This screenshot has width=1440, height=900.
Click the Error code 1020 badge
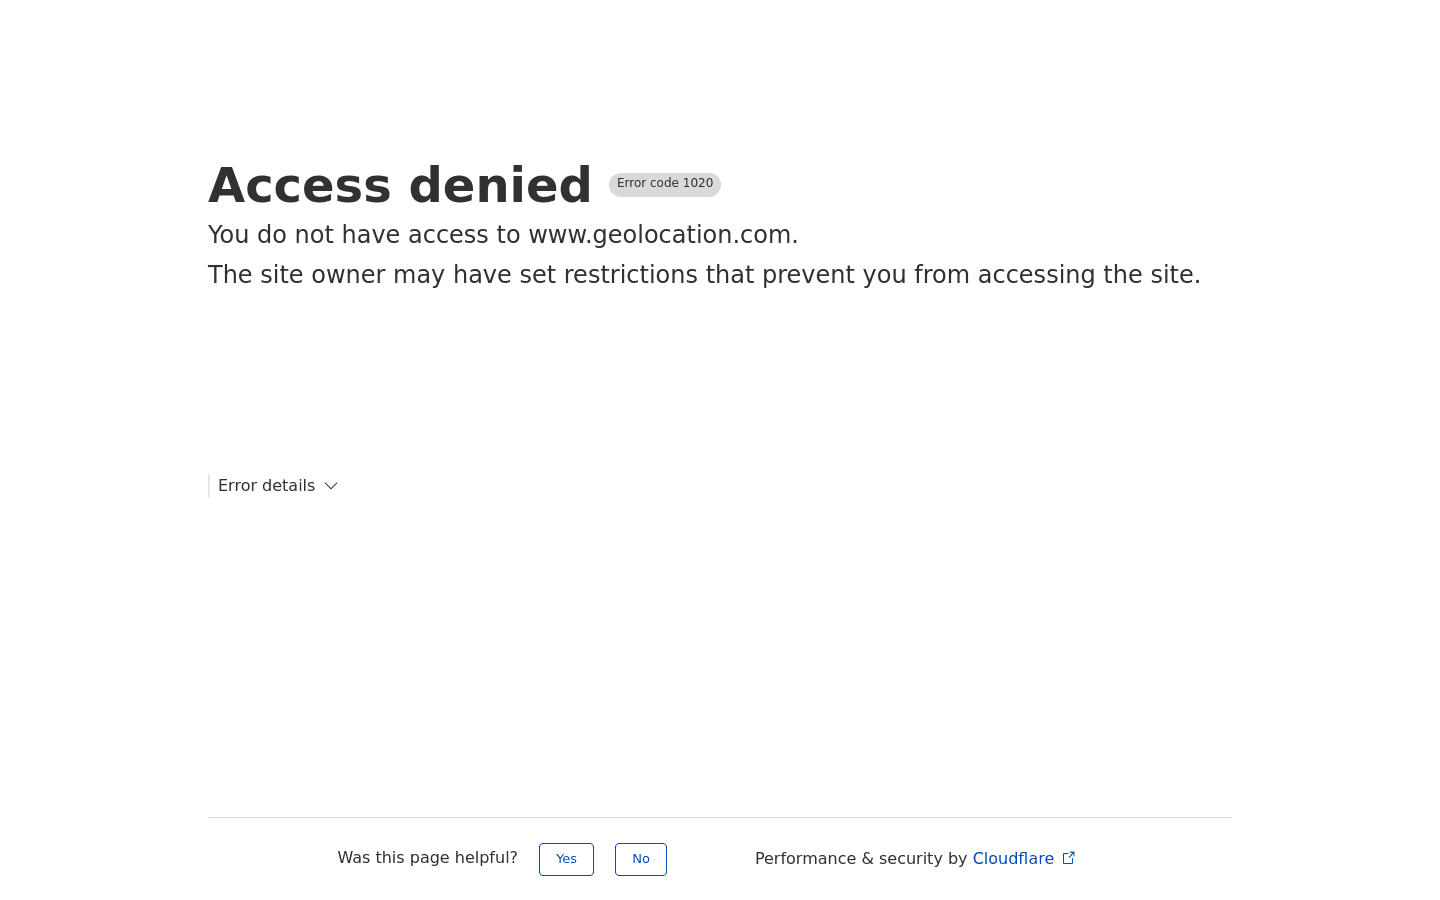point(664,184)
